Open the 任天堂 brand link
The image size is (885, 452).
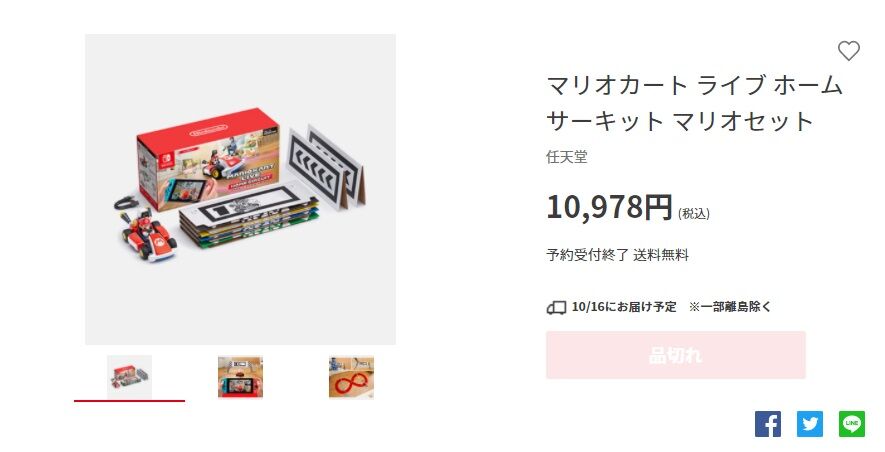click(567, 157)
